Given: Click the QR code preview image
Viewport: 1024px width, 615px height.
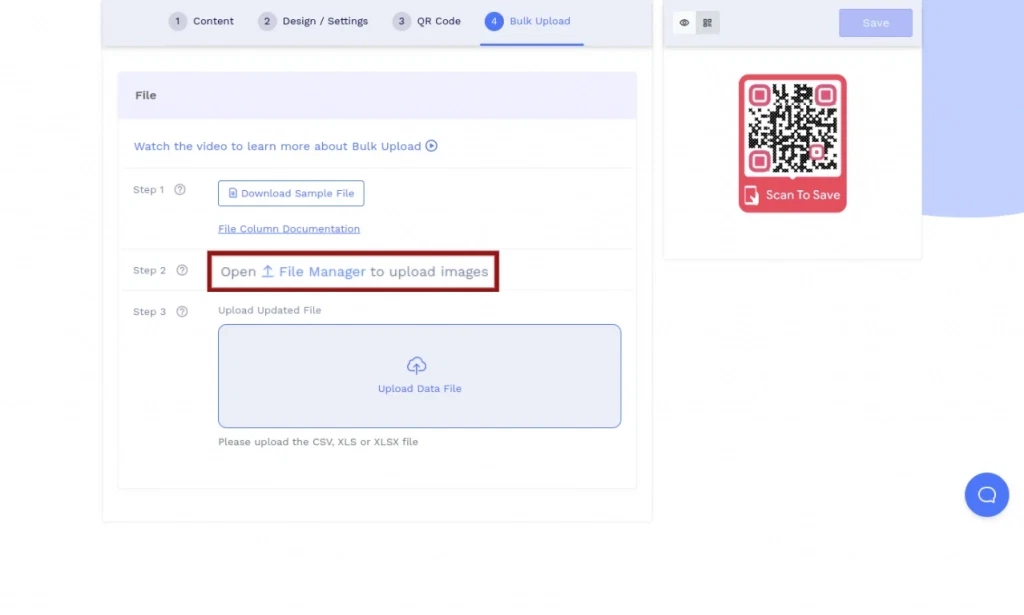Looking at the screenshot, I should 792,128.
